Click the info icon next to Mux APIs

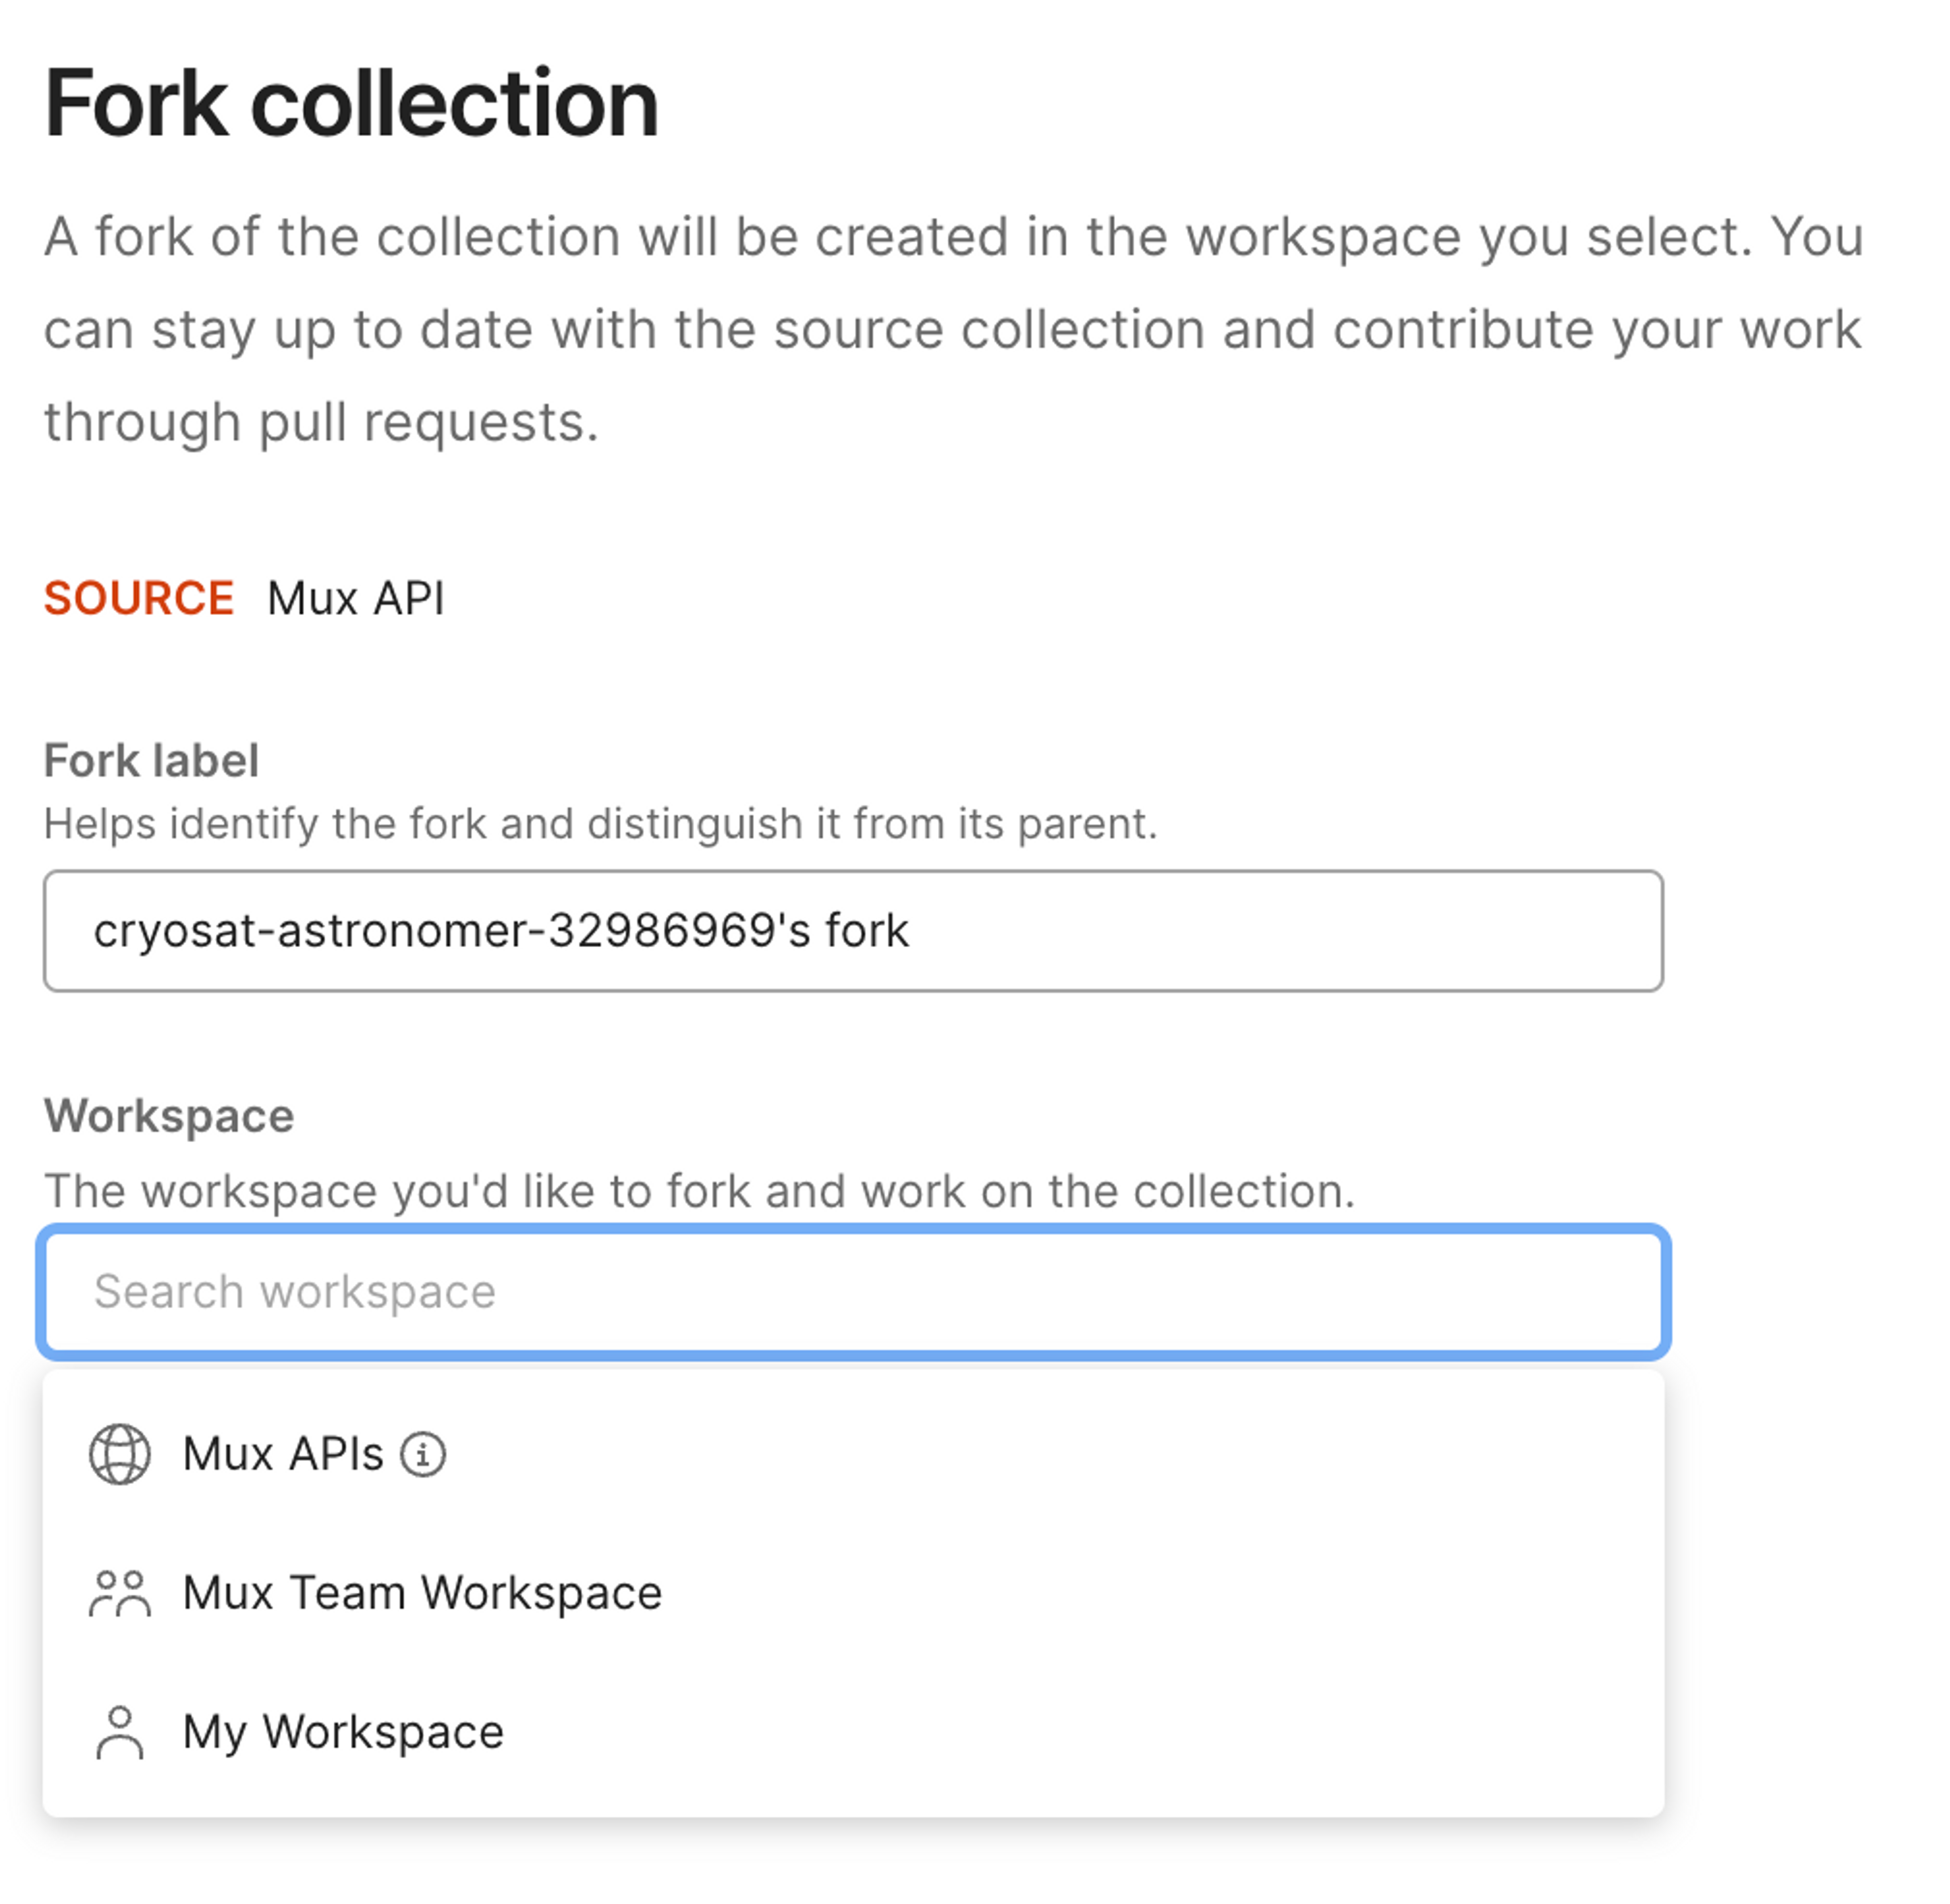point(423,1455)
